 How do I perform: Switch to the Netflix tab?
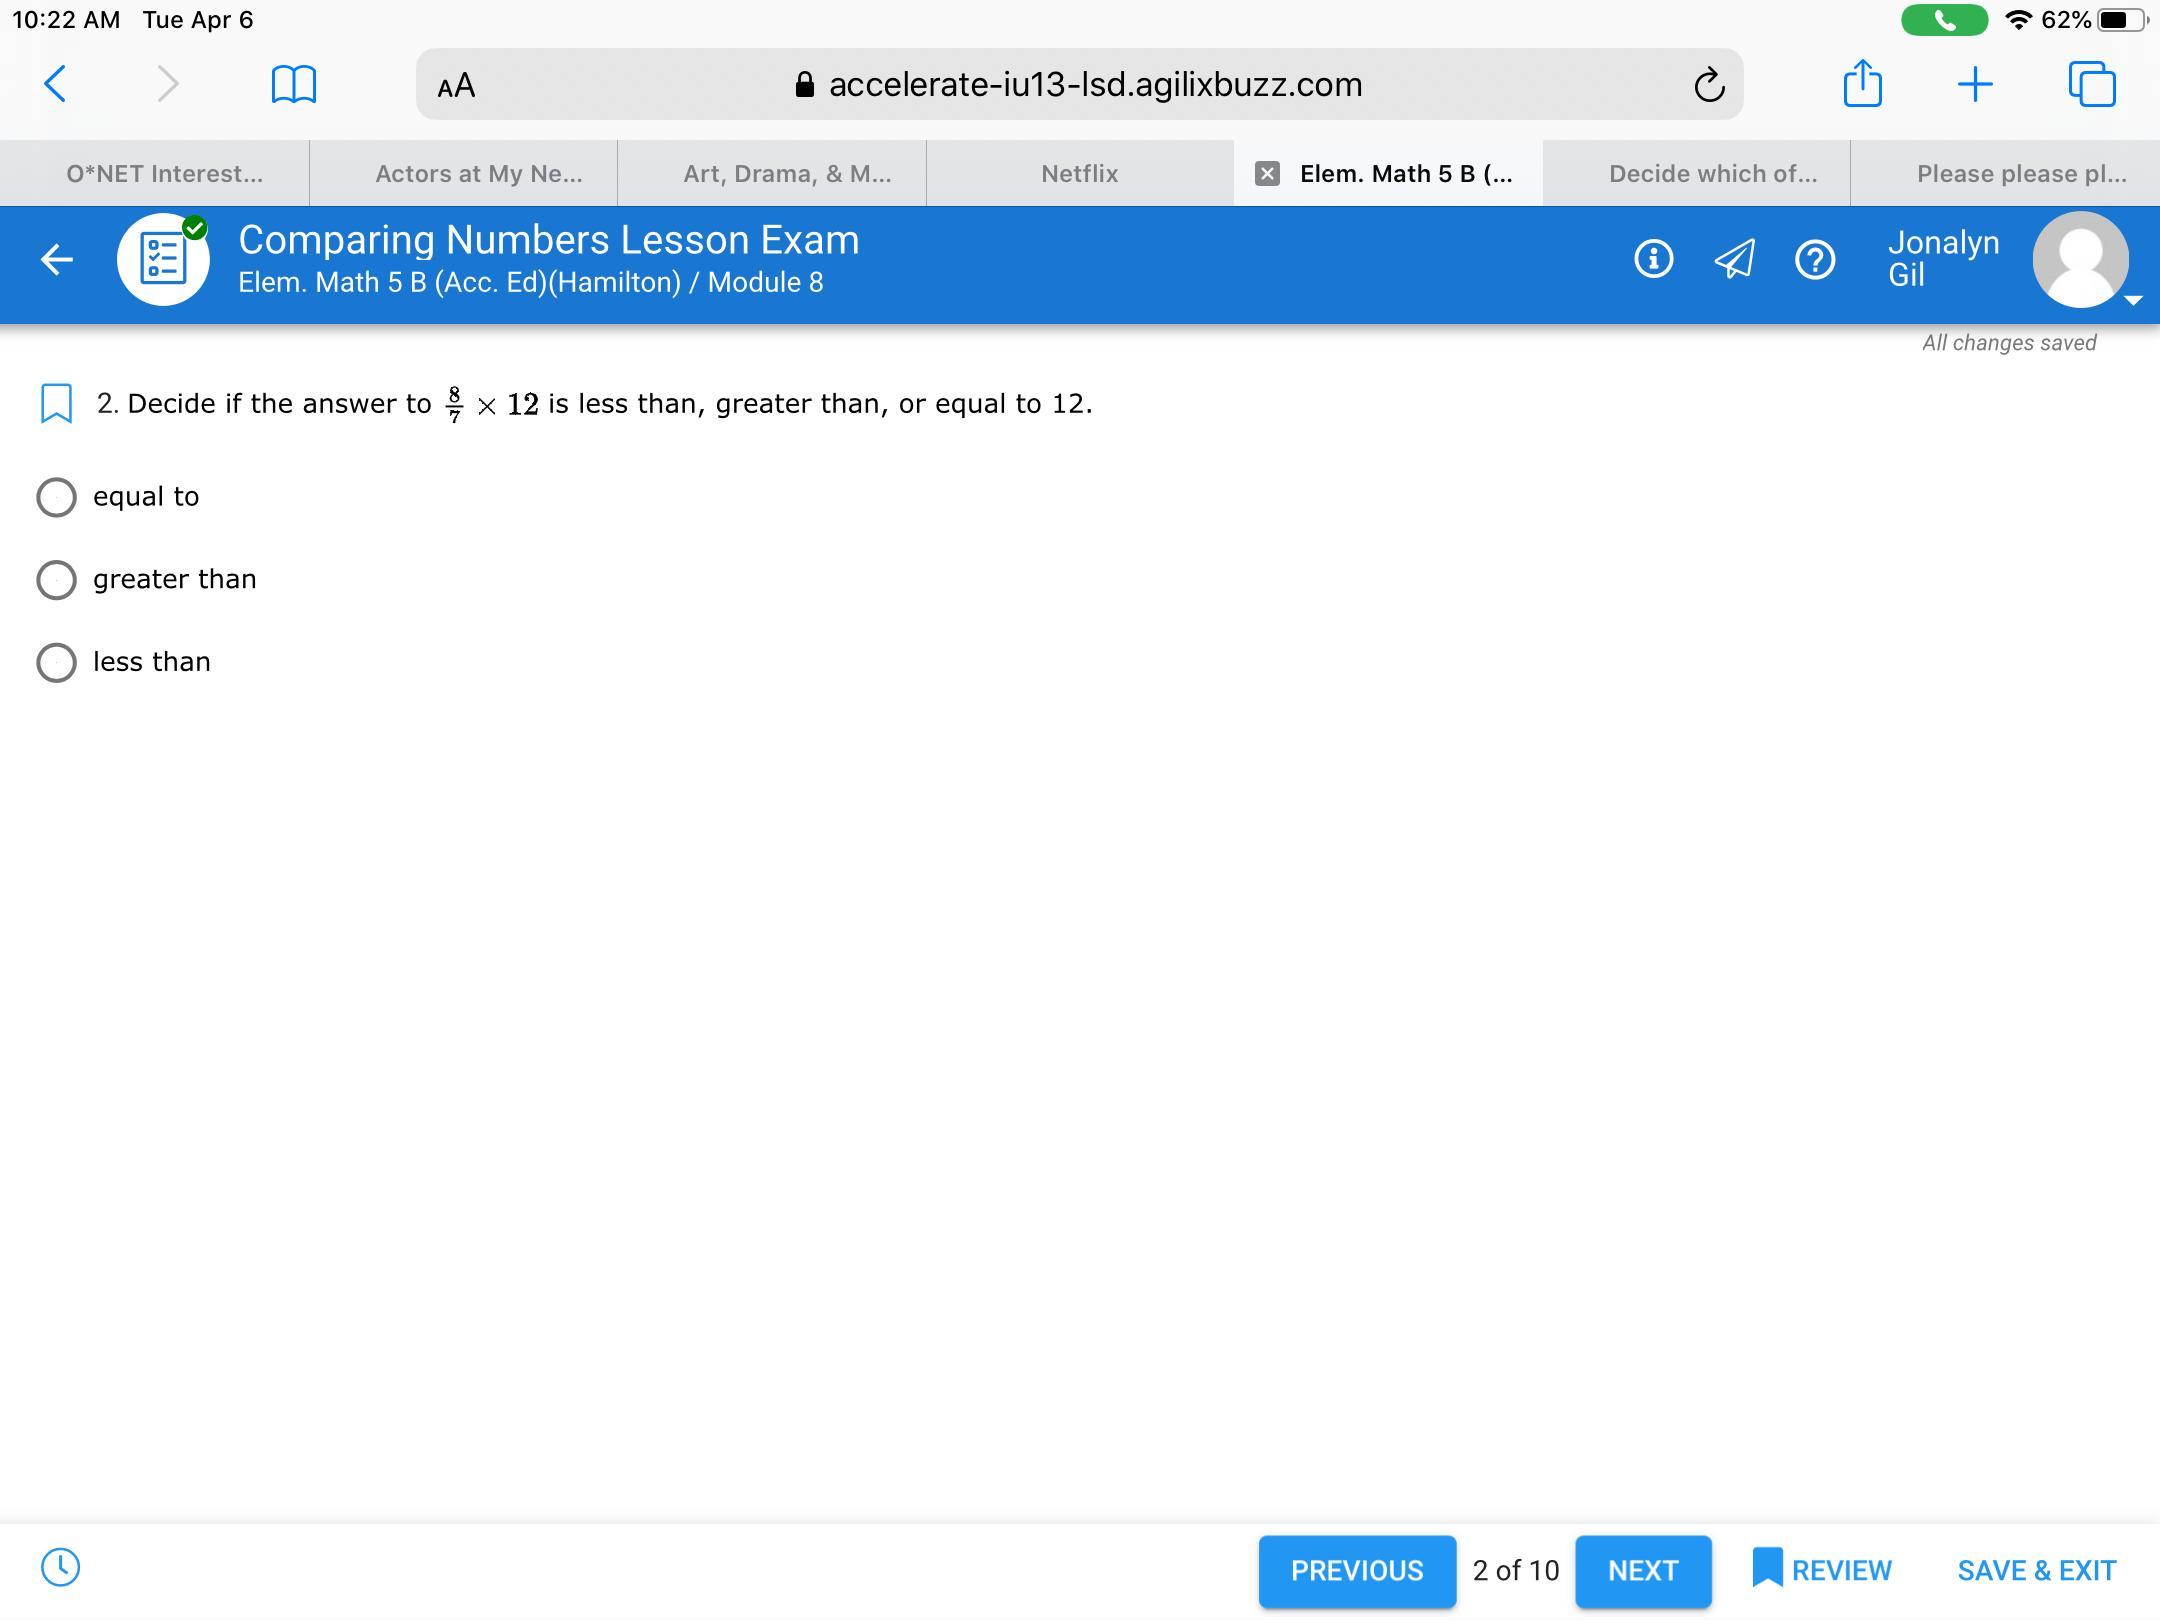click(x=1079, y=174)
